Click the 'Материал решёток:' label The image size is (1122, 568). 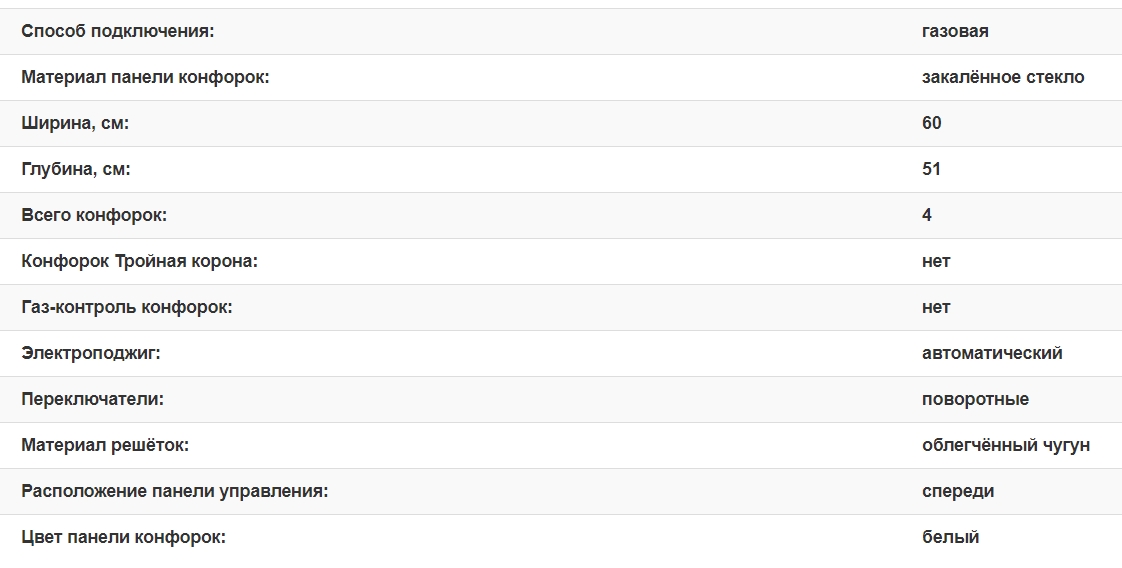point(105,445)
